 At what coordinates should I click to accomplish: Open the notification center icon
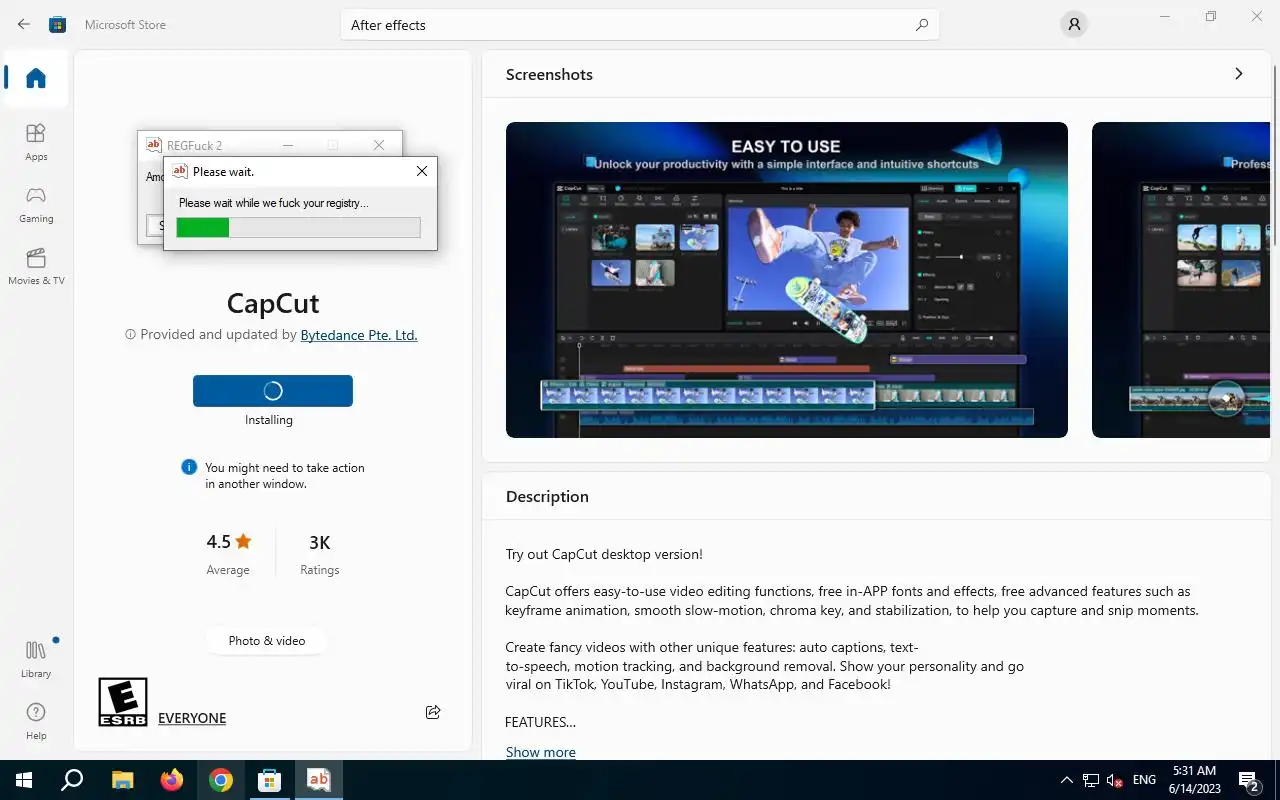[x=1249, y=780]
